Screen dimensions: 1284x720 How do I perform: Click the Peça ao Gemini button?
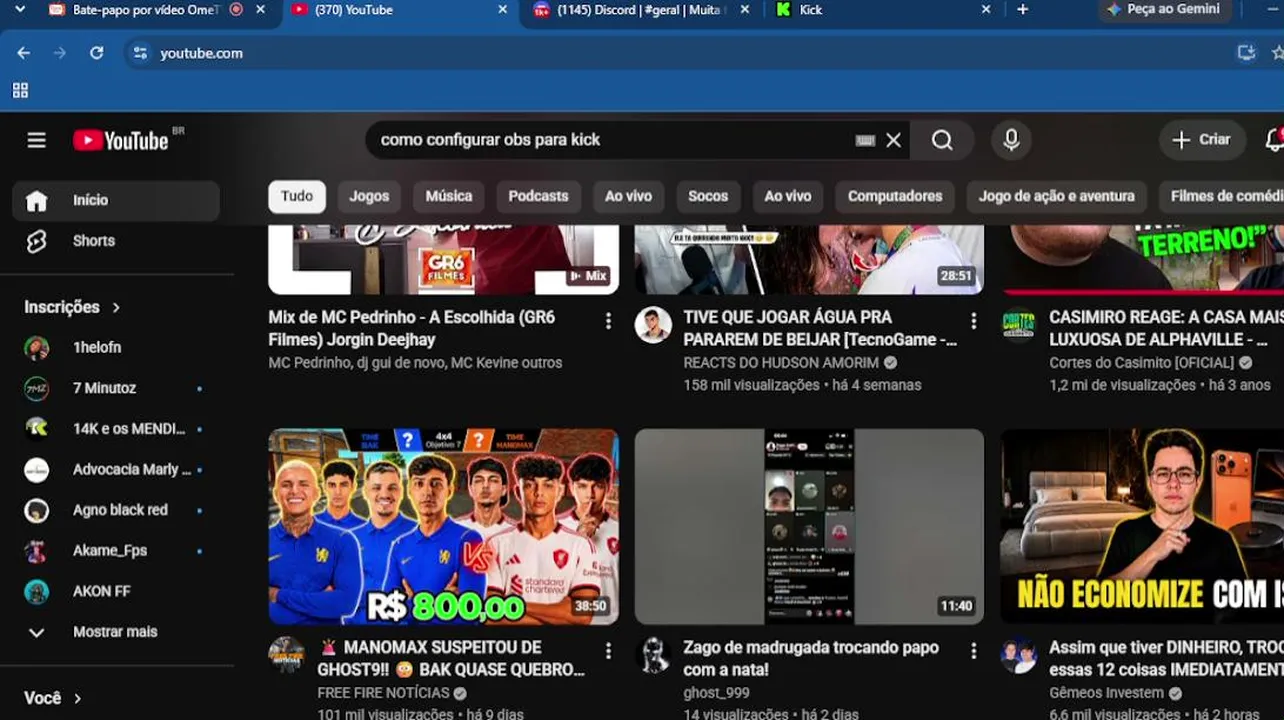(1164, 10)
